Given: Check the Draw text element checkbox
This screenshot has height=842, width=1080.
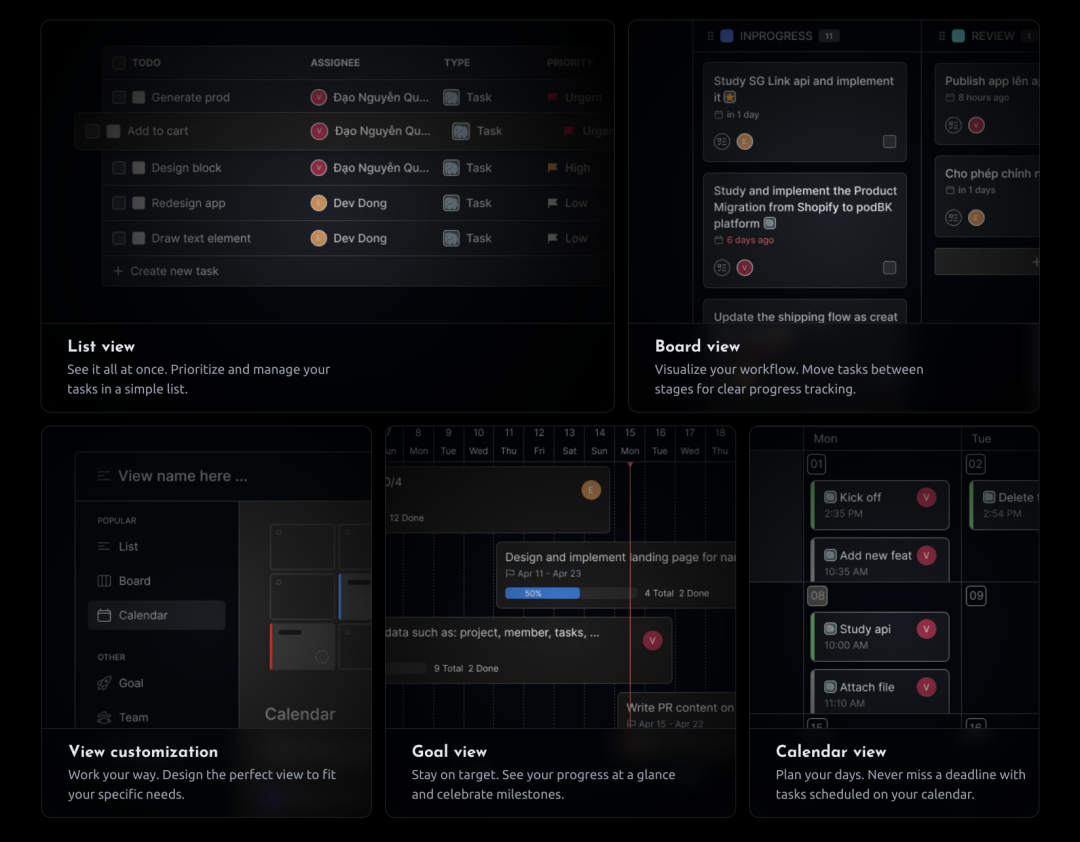Looking at the screenshot, I should [x=118, y=238].
